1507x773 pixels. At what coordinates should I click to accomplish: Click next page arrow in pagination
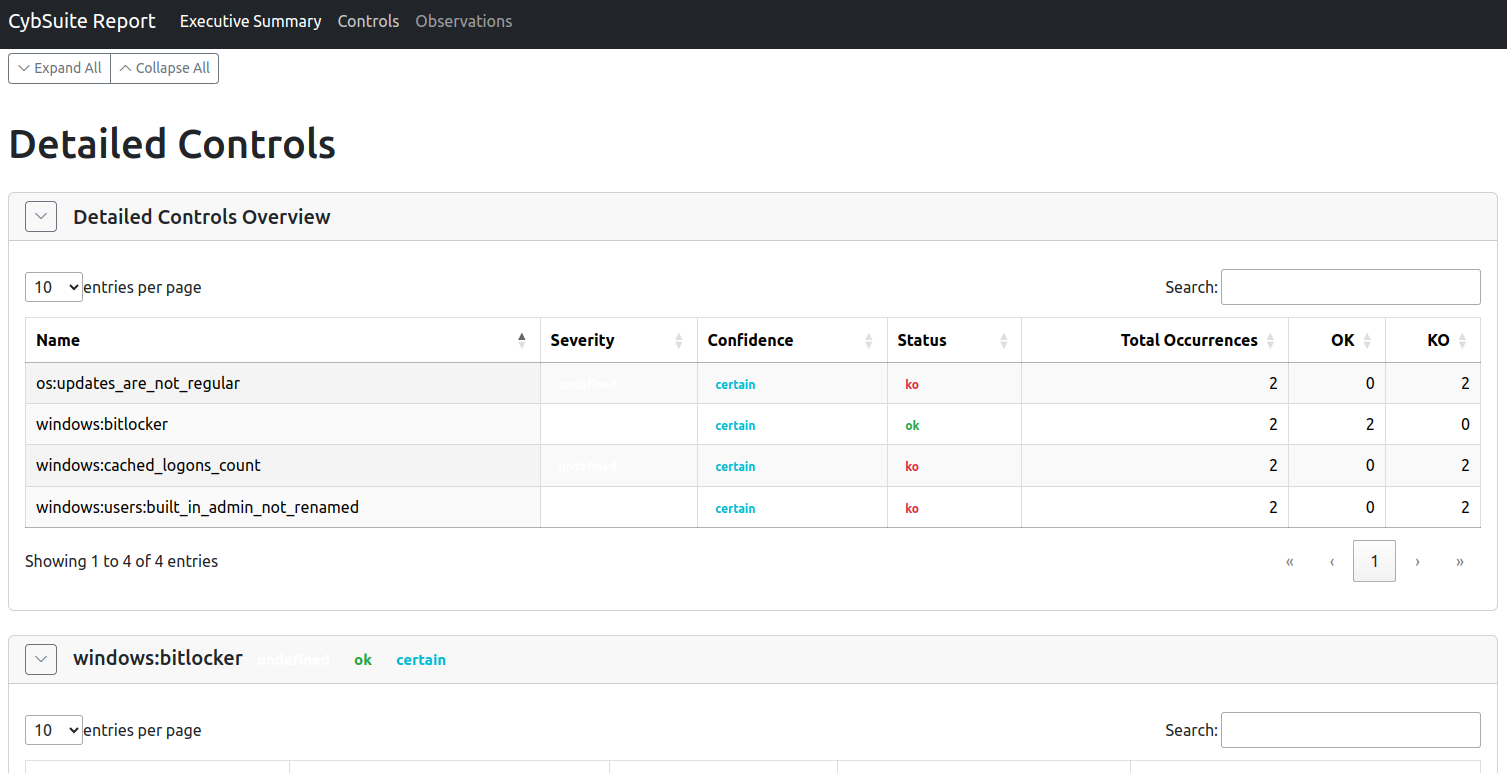click(1417, 561)
